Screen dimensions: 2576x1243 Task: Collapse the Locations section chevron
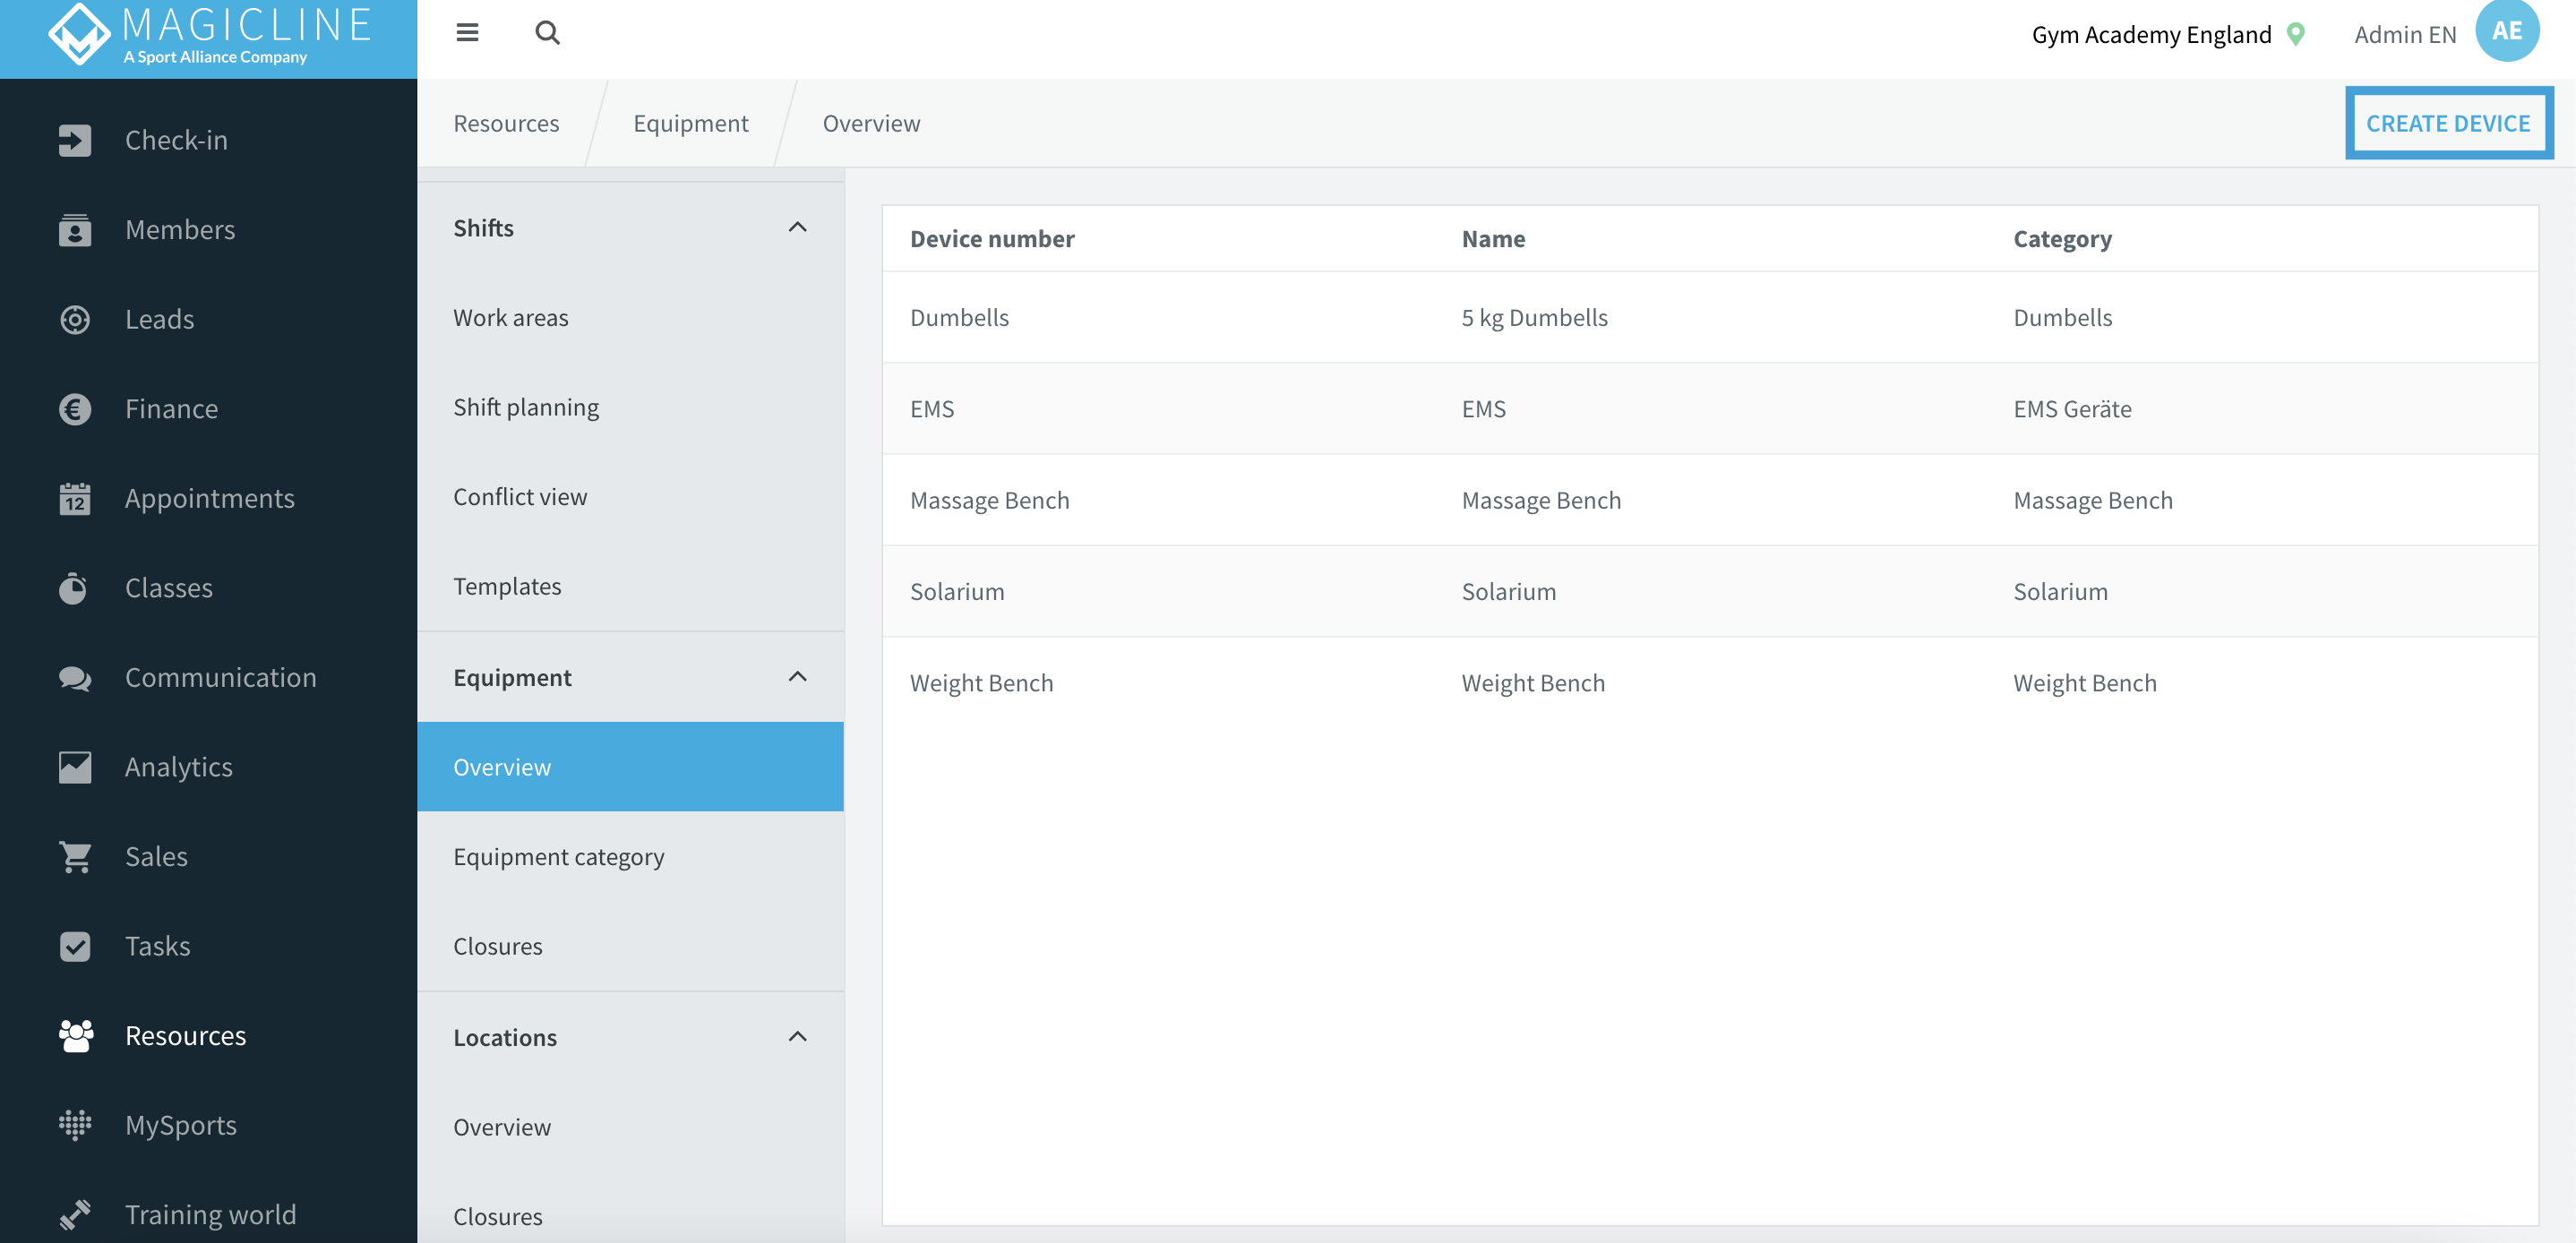(x=798, y=1037)
